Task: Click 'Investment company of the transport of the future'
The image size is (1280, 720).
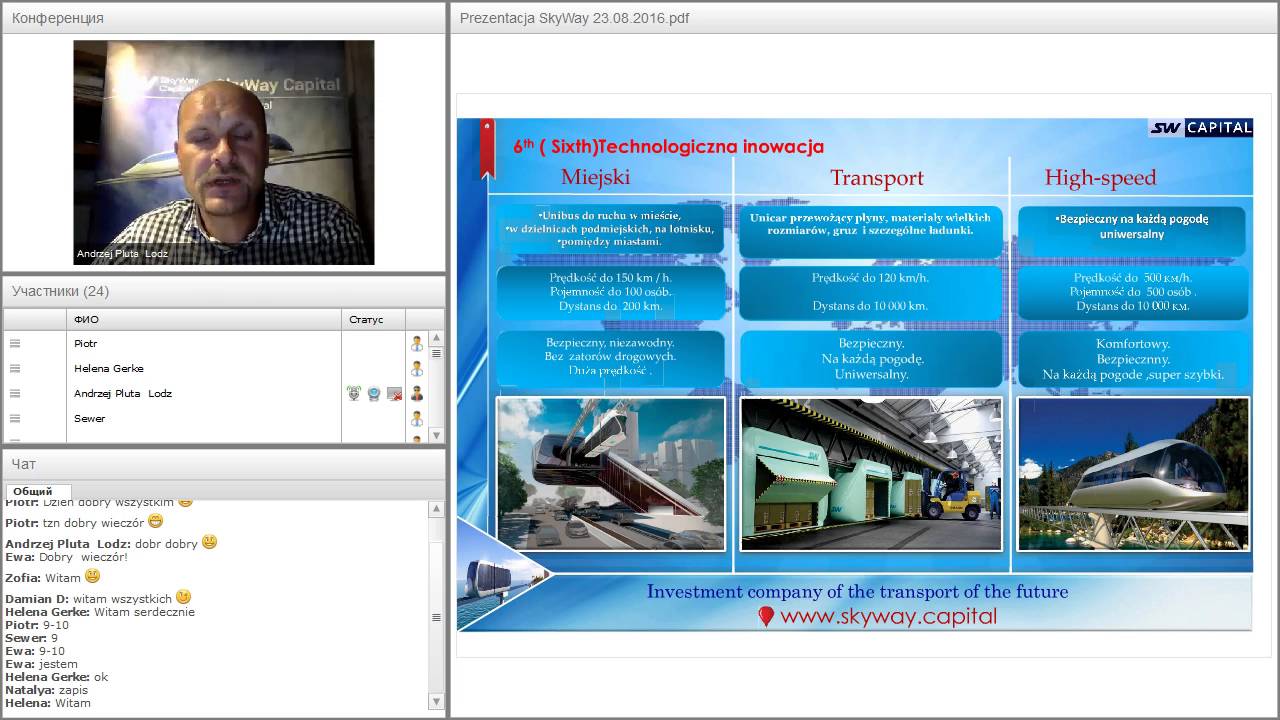Action: [x=857, y=591]
